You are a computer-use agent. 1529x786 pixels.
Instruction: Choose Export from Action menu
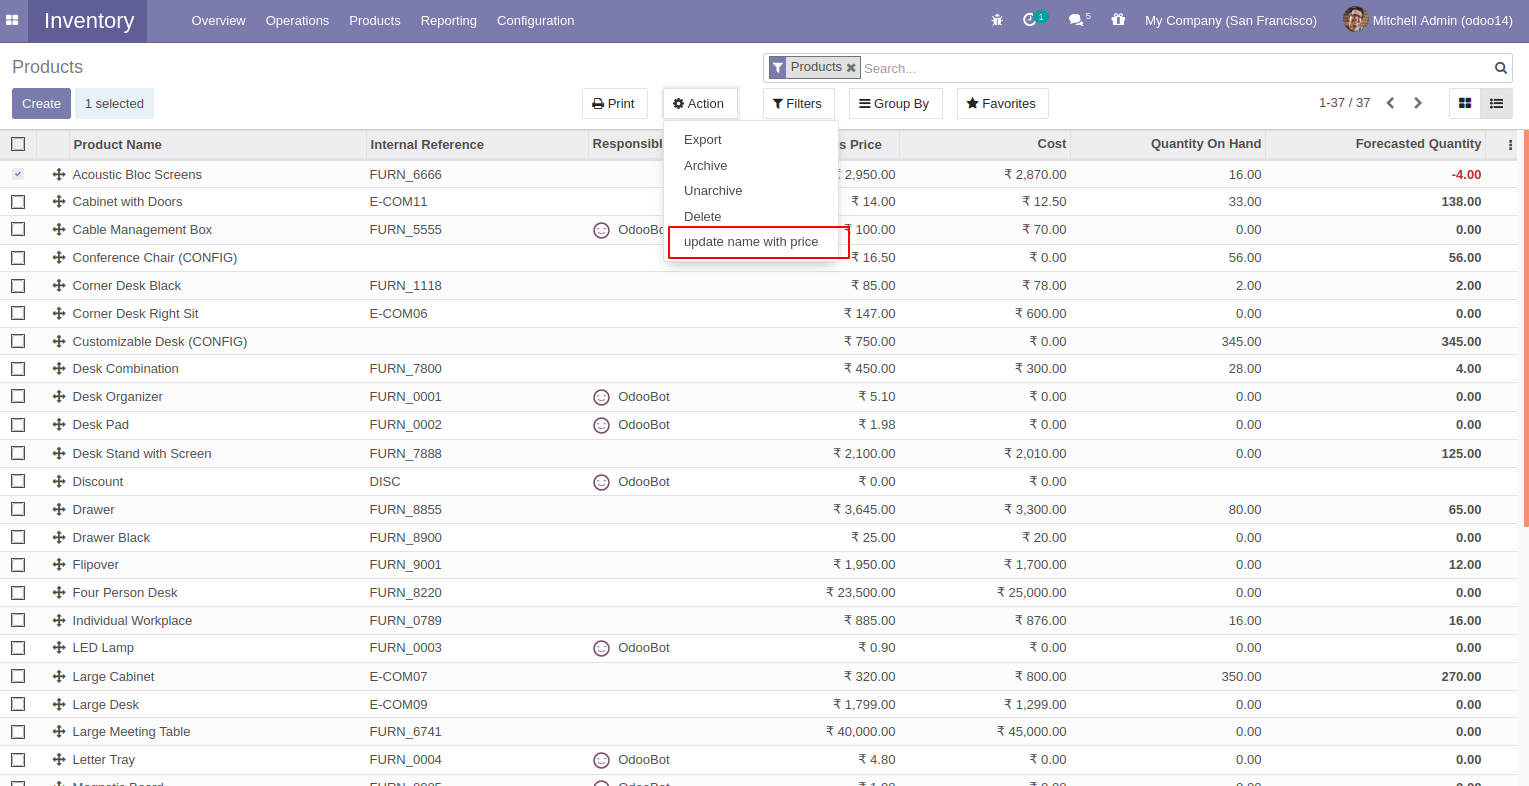coord(751,140)
